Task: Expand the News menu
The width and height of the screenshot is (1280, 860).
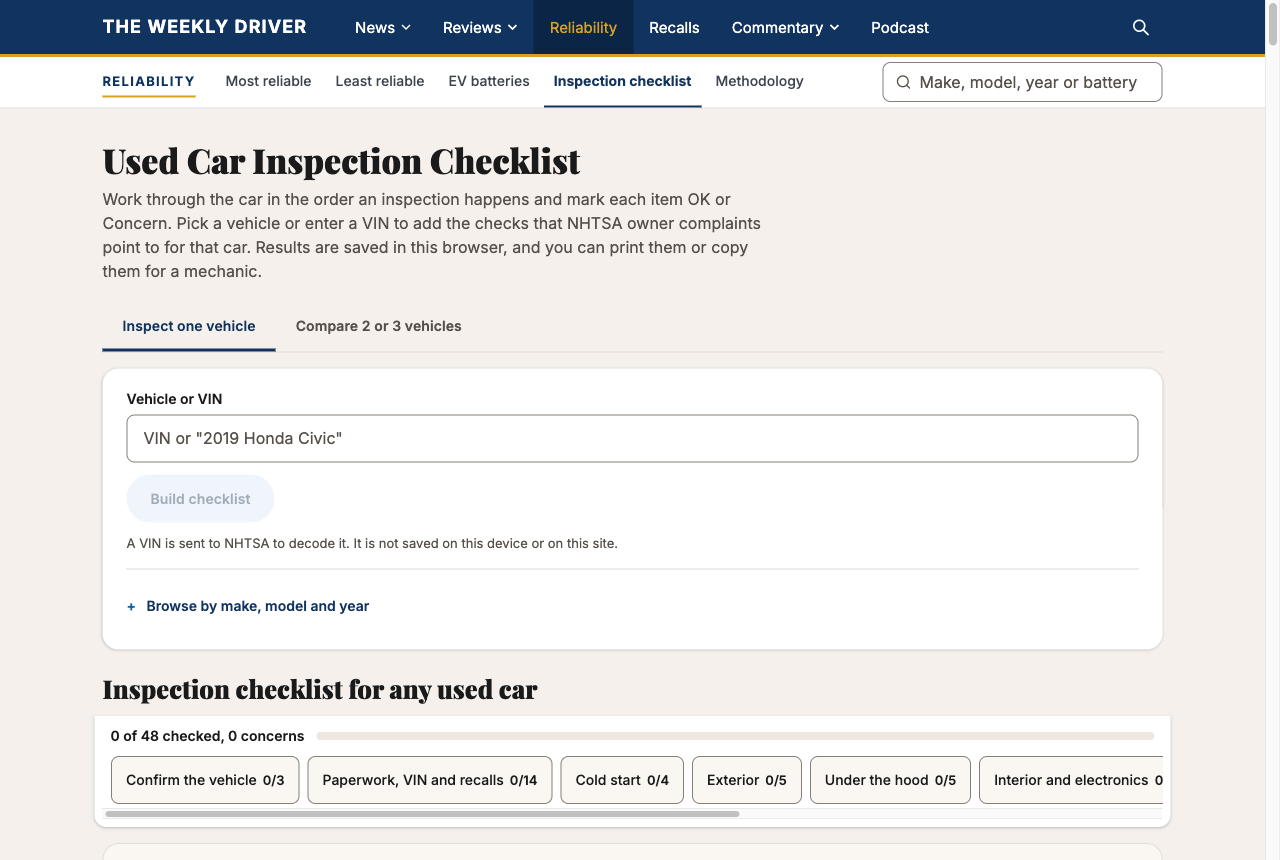Action: pyautogui.click(x=383, y=28)
